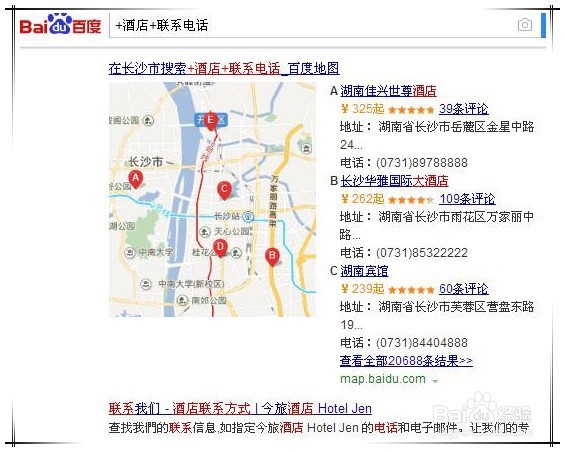
Task: Click map marker A
Action: [x=135, y=179]
